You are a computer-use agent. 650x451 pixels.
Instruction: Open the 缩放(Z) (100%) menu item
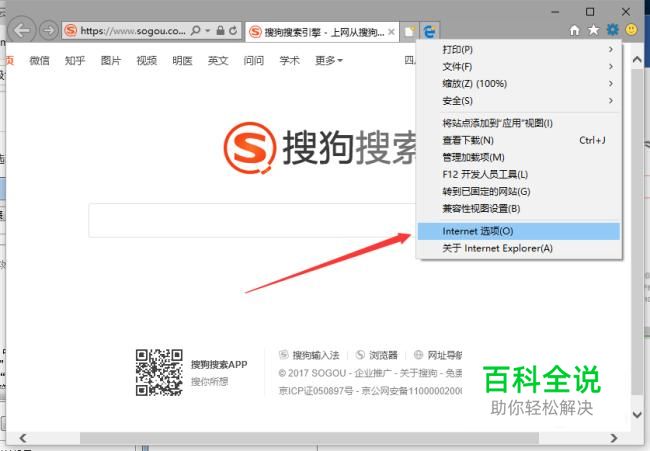click(519, 84)
